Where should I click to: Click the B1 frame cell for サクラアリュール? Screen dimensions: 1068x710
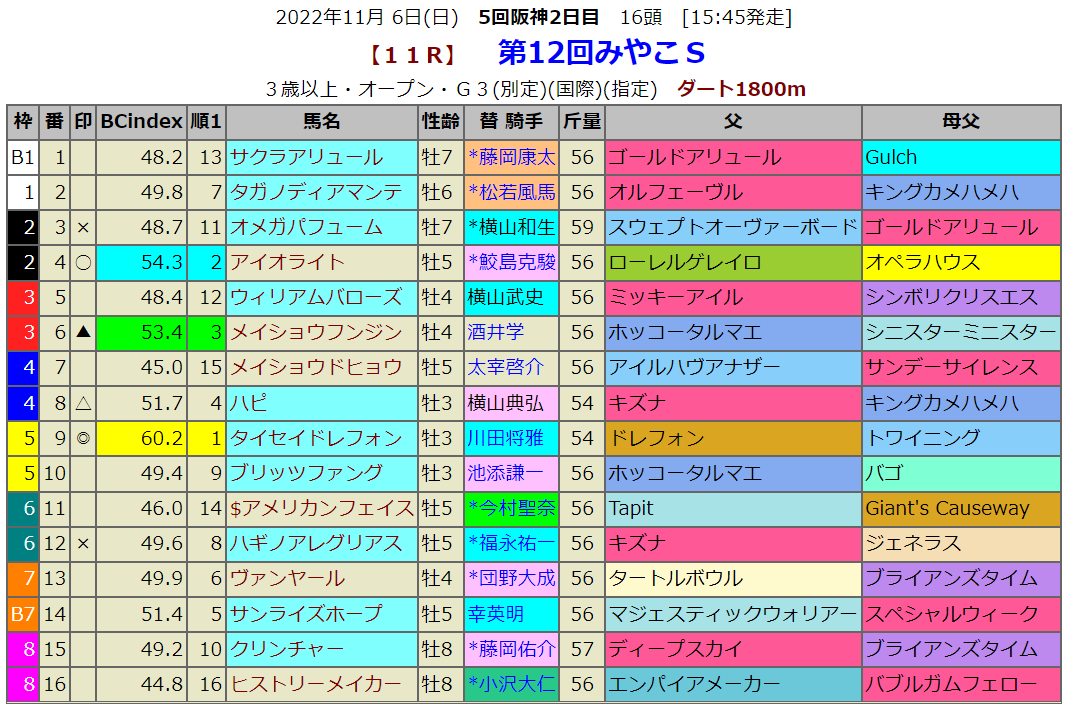click(22, 157)
